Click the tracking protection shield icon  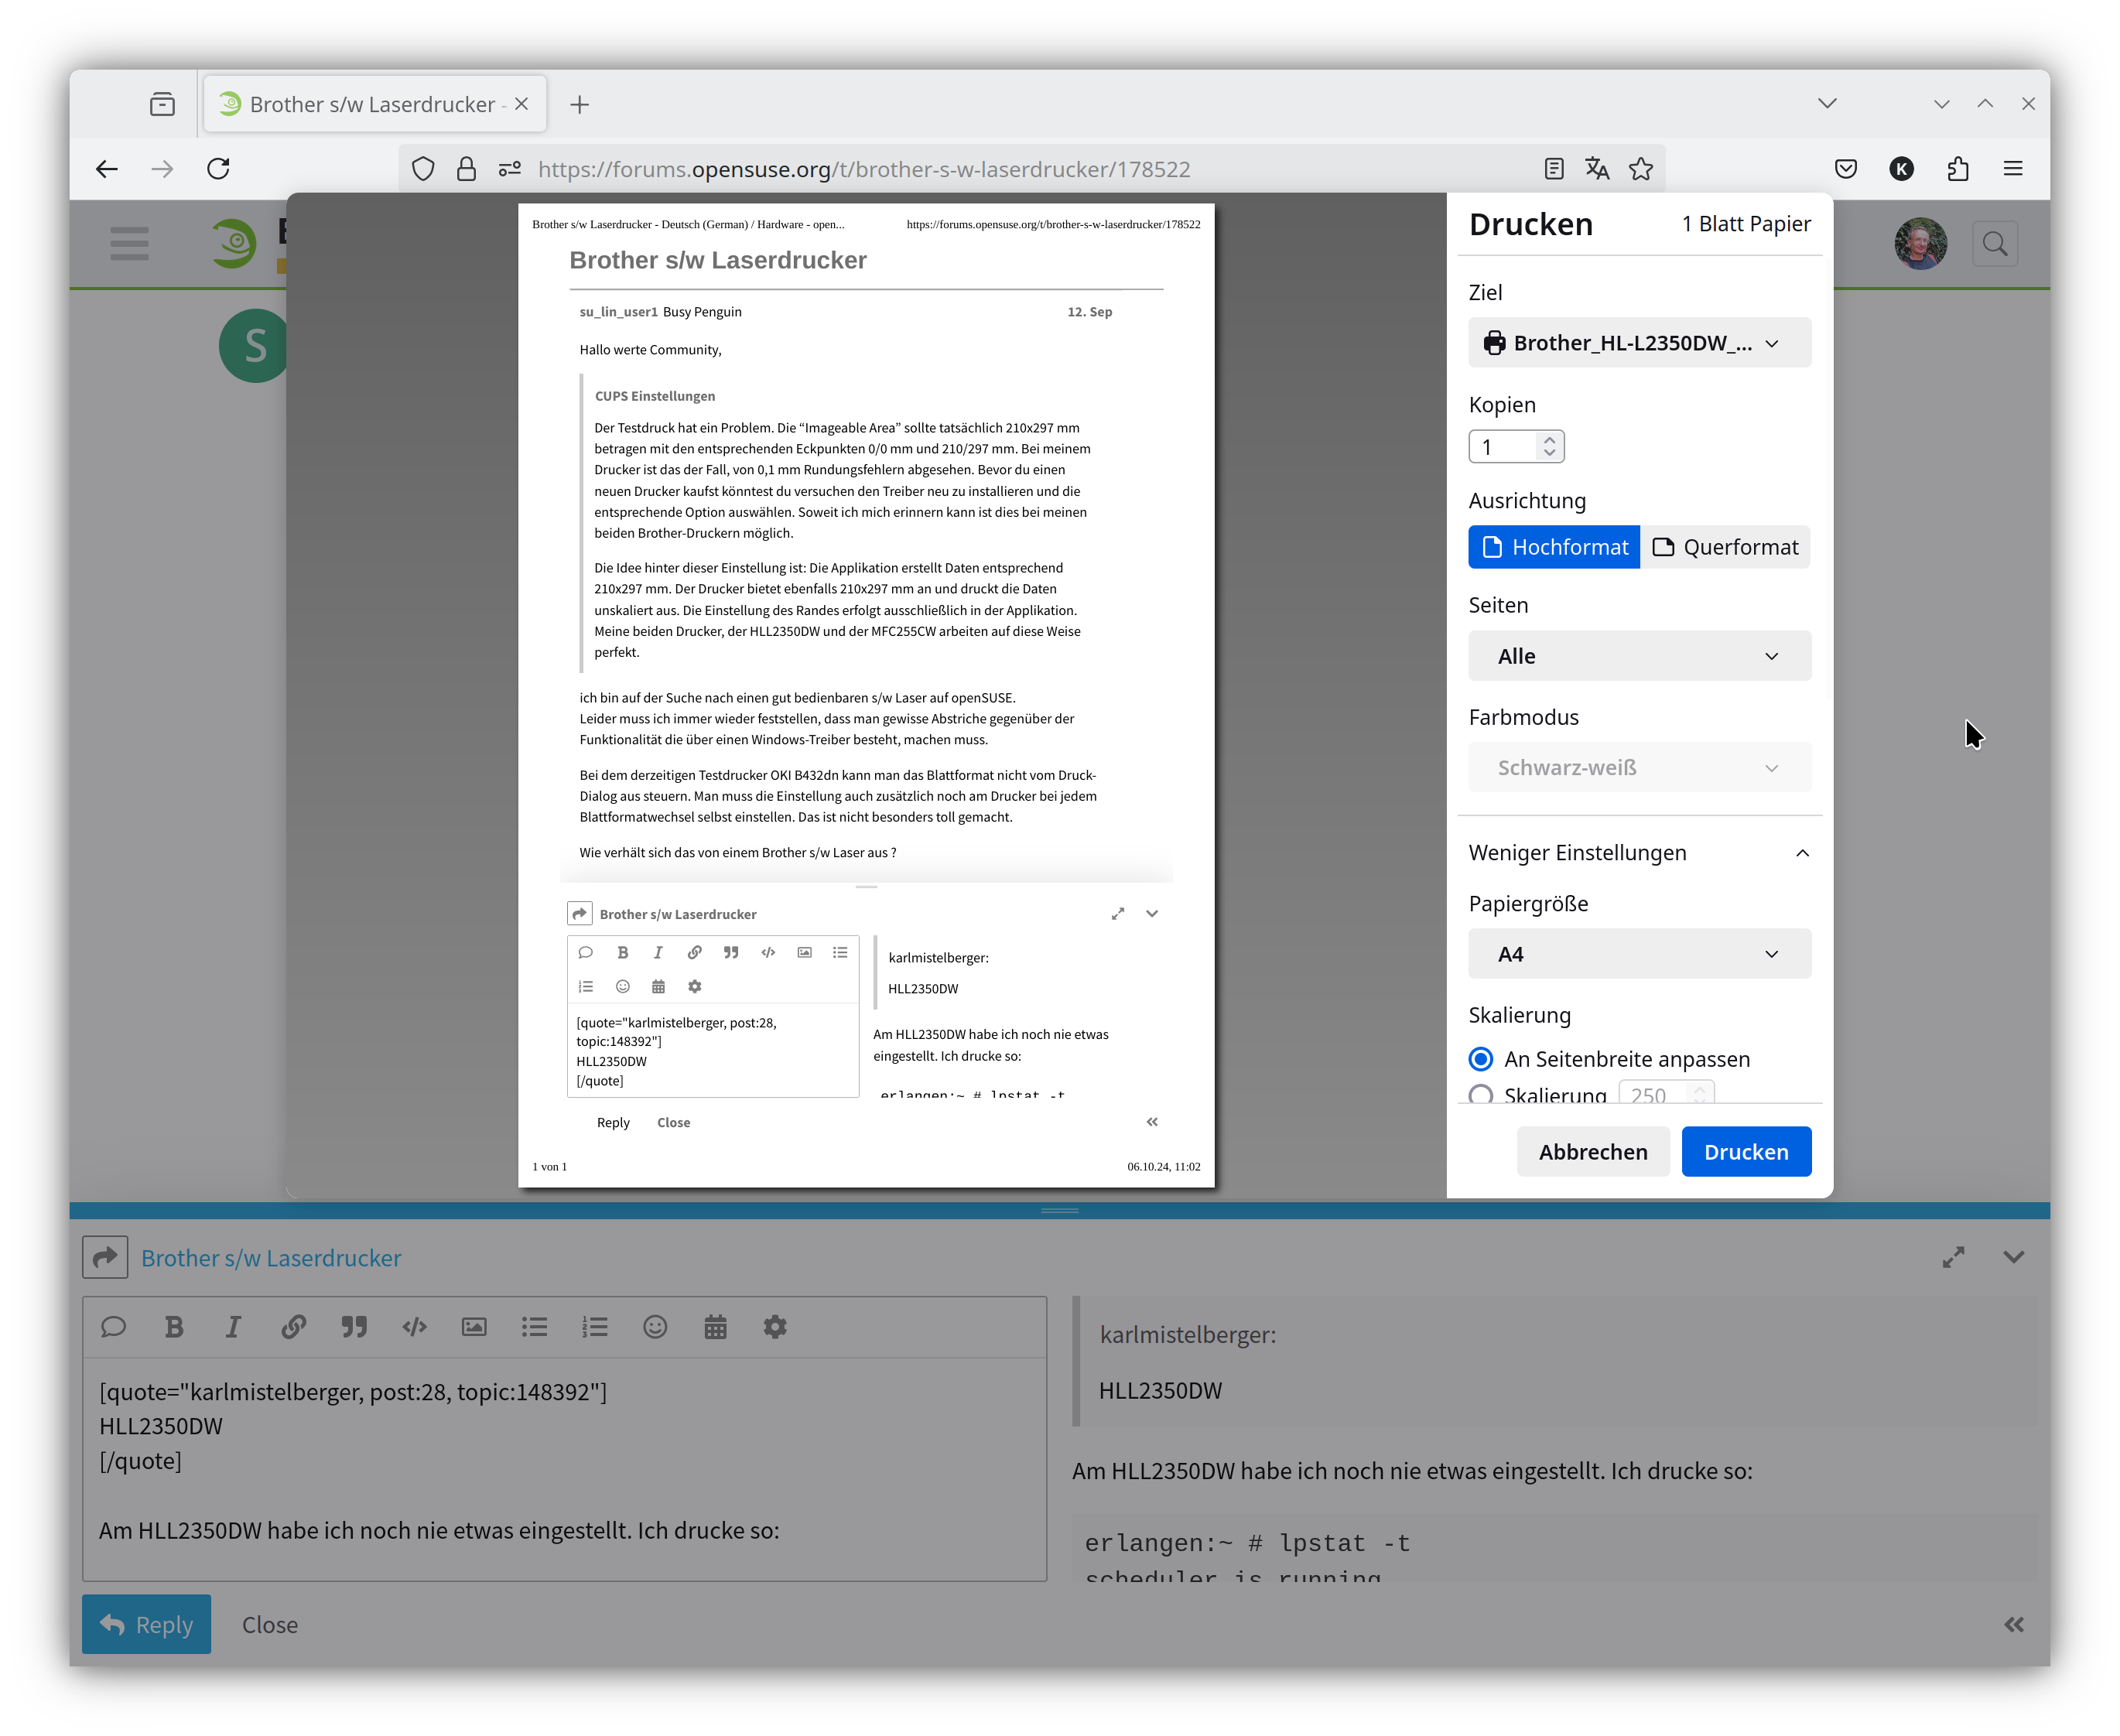pos(423,169)
